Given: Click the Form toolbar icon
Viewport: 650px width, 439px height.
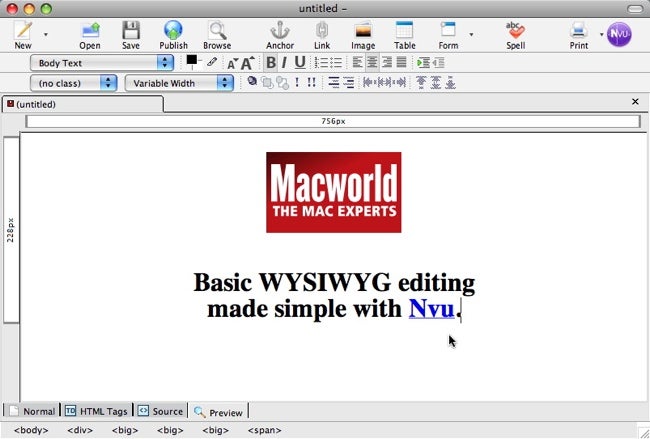Looking at the screenshot, I should point(448,31).
